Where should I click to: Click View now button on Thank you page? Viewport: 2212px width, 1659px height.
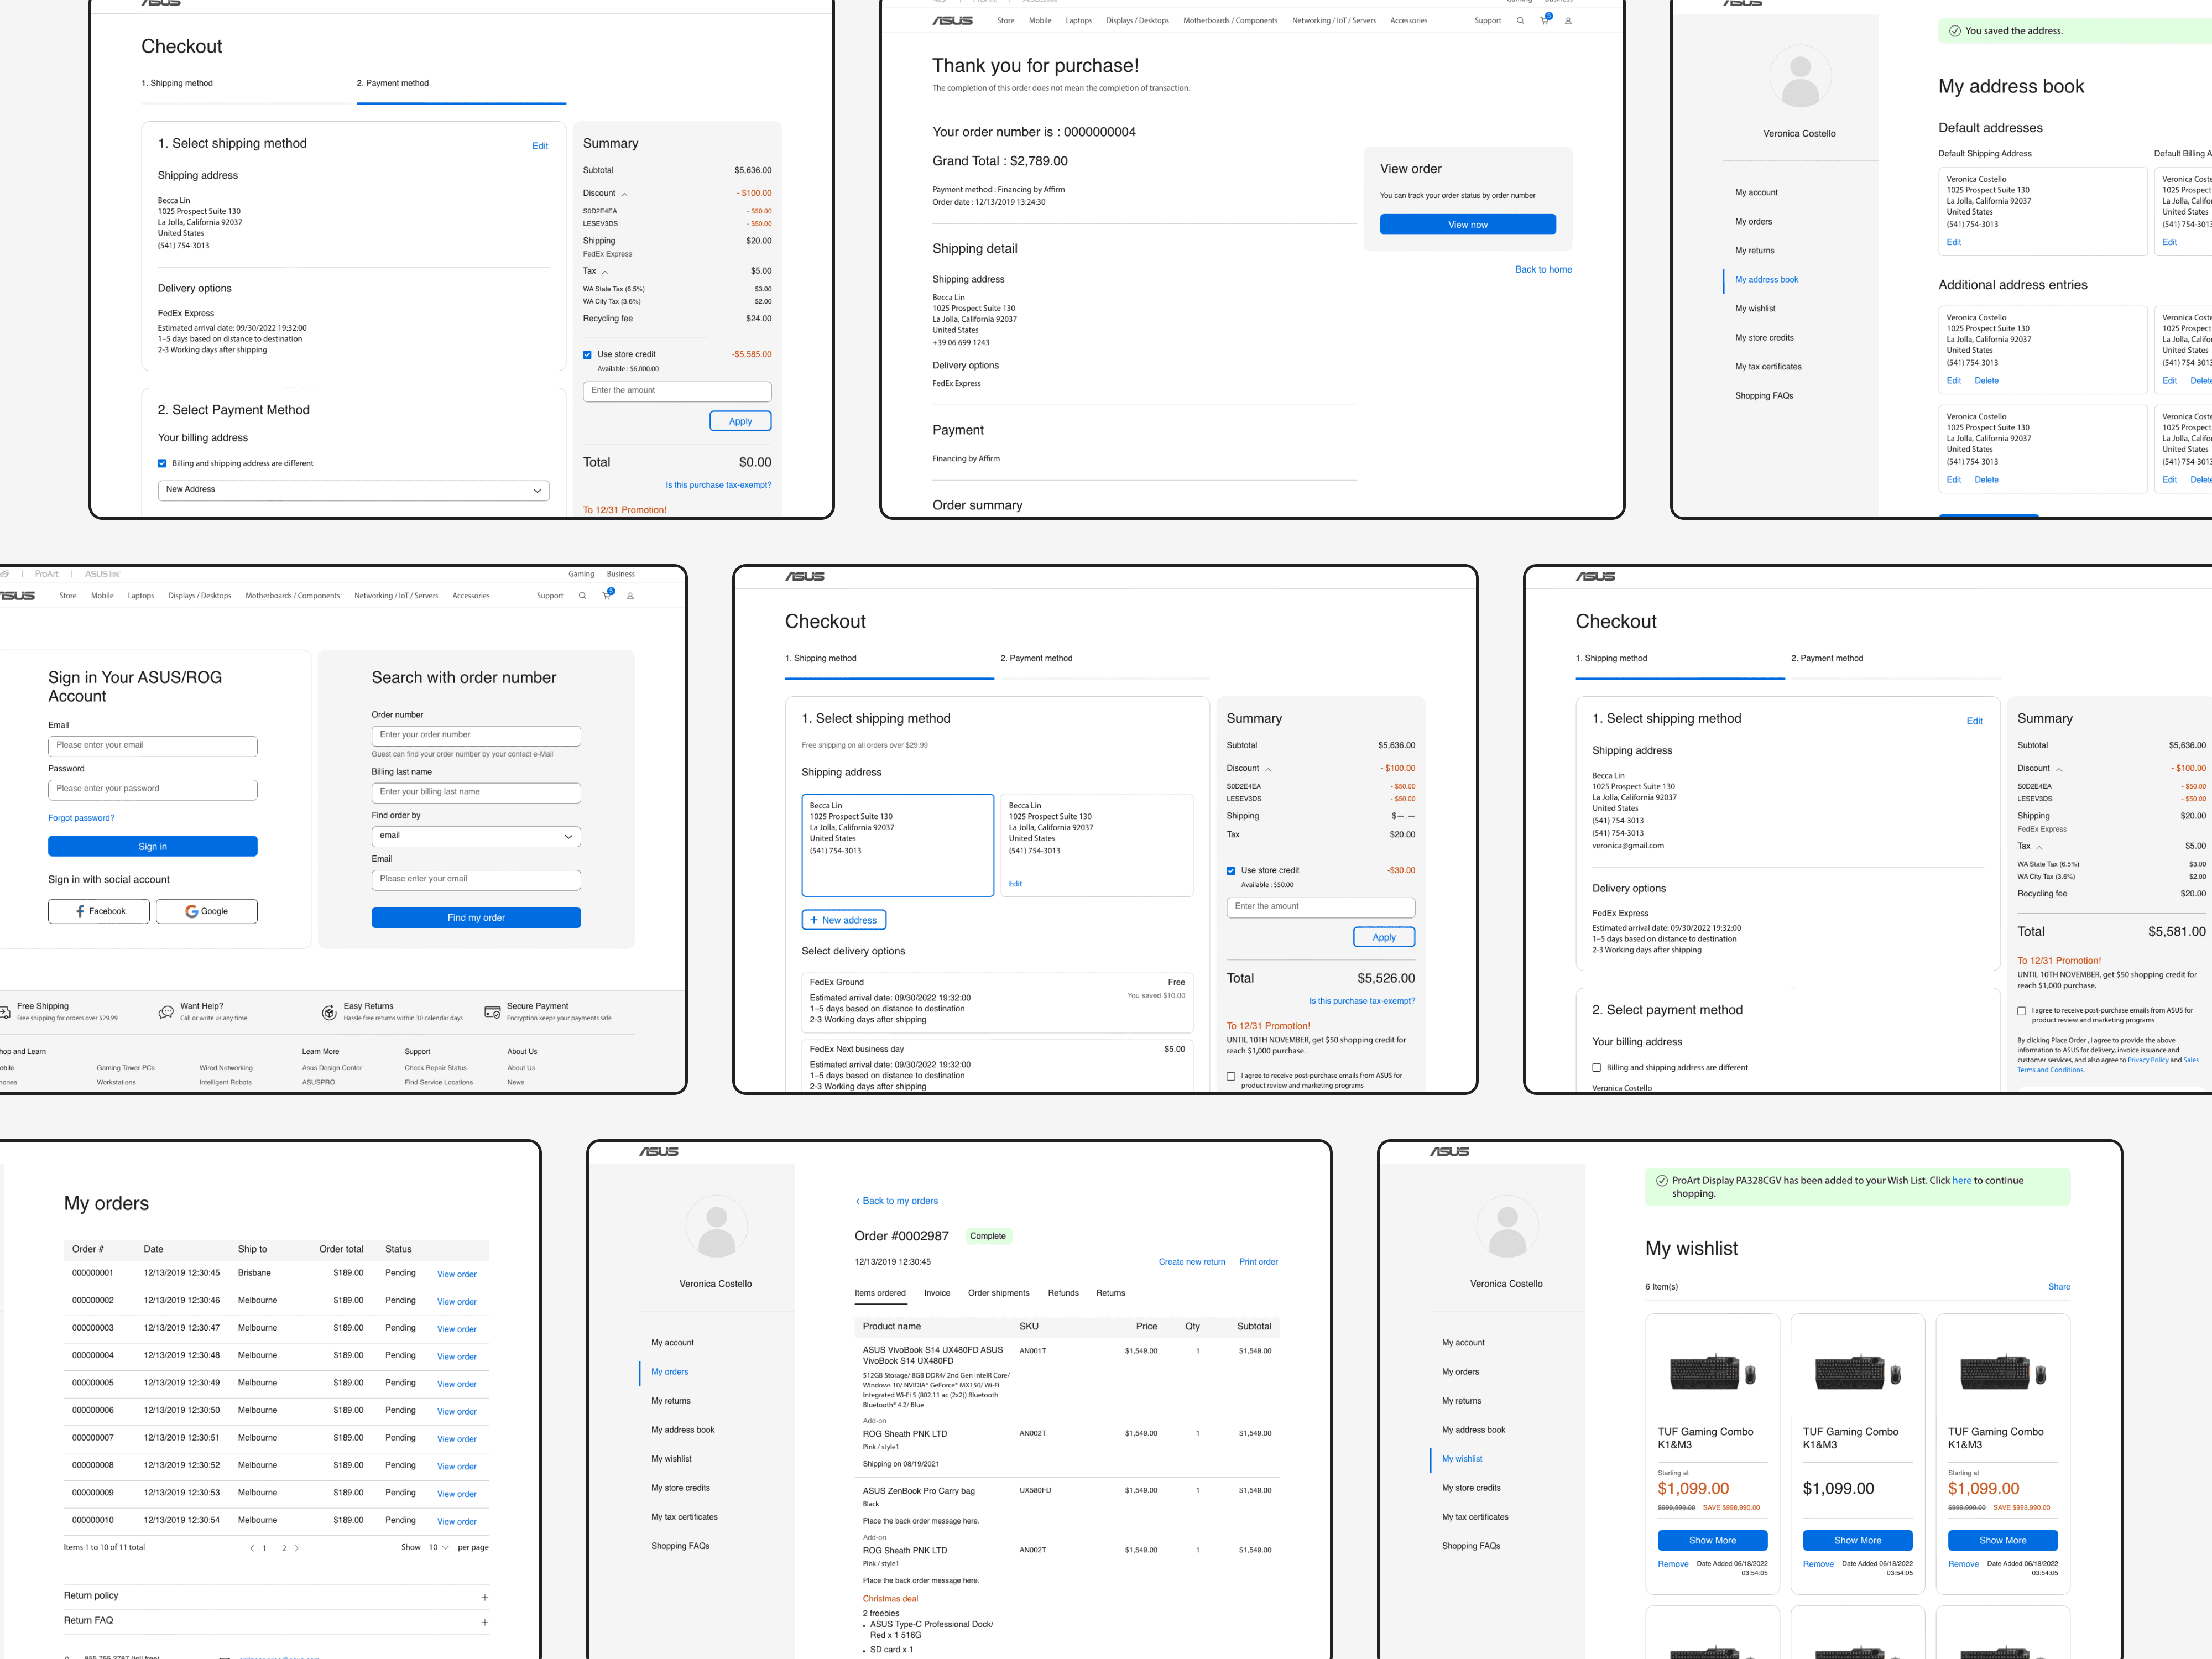[1468, 225]
